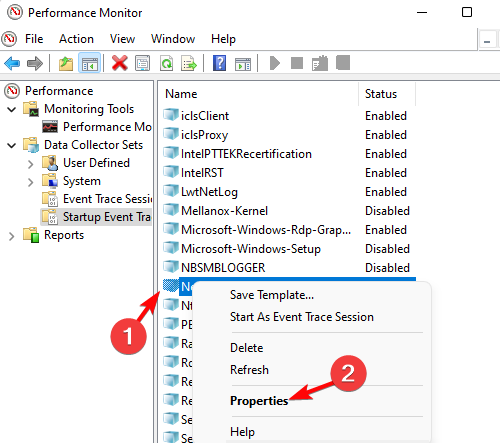500x443 pixels.
Task: Open the File menu
Action: [34, 39]
